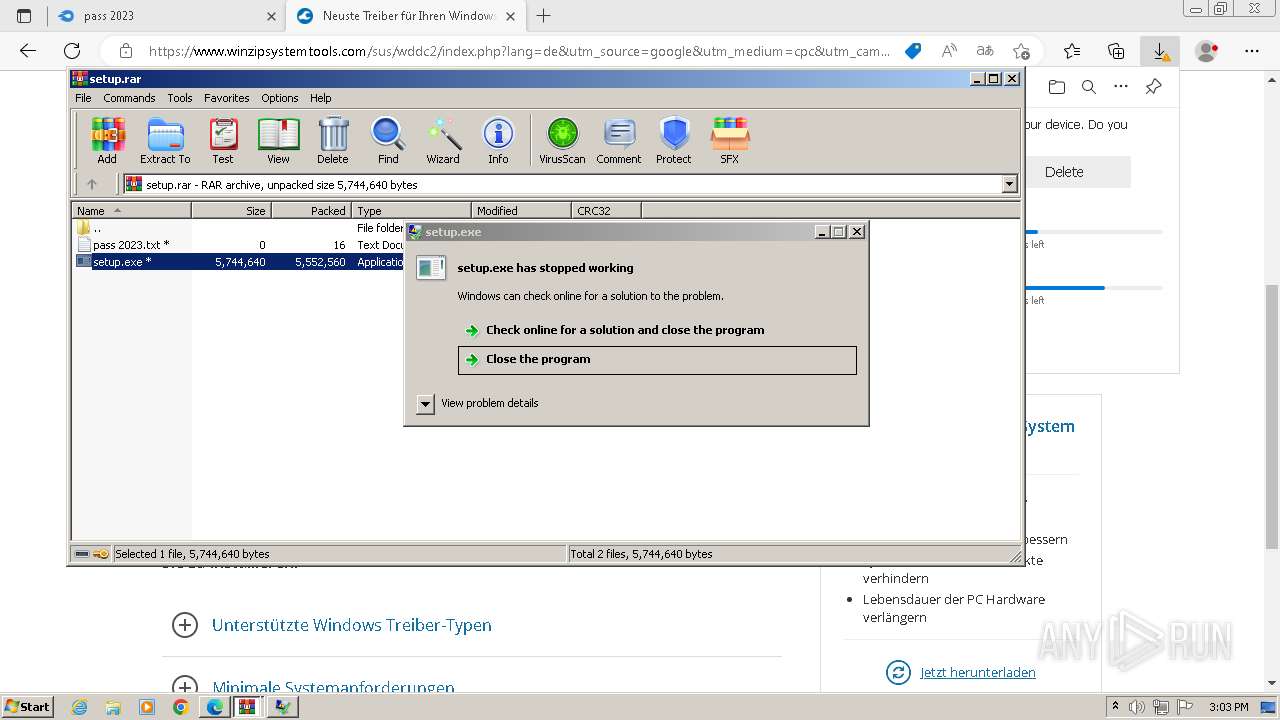Expand View problem details
The height and width of the screenshot is (720, 1280).
(x=478, y=403)
